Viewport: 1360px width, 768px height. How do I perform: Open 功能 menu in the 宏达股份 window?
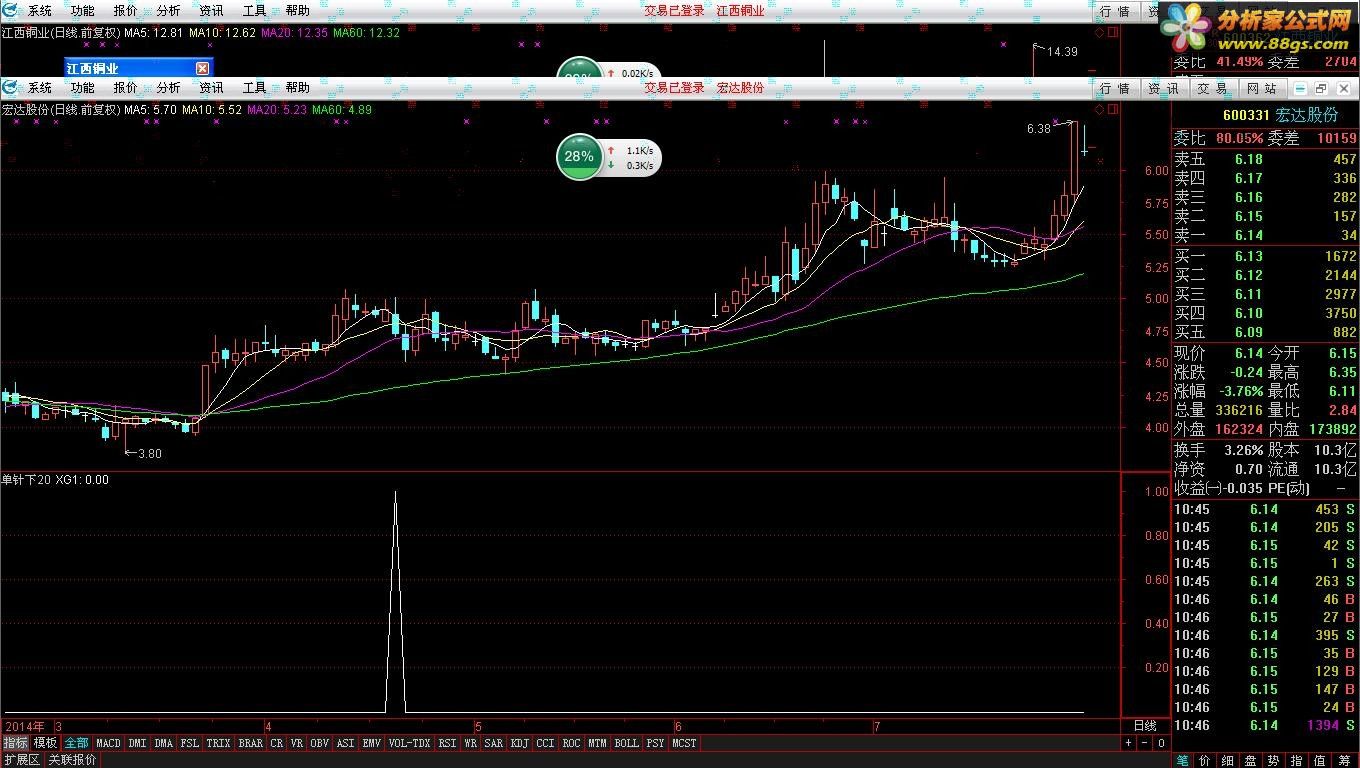pos(83,88)
